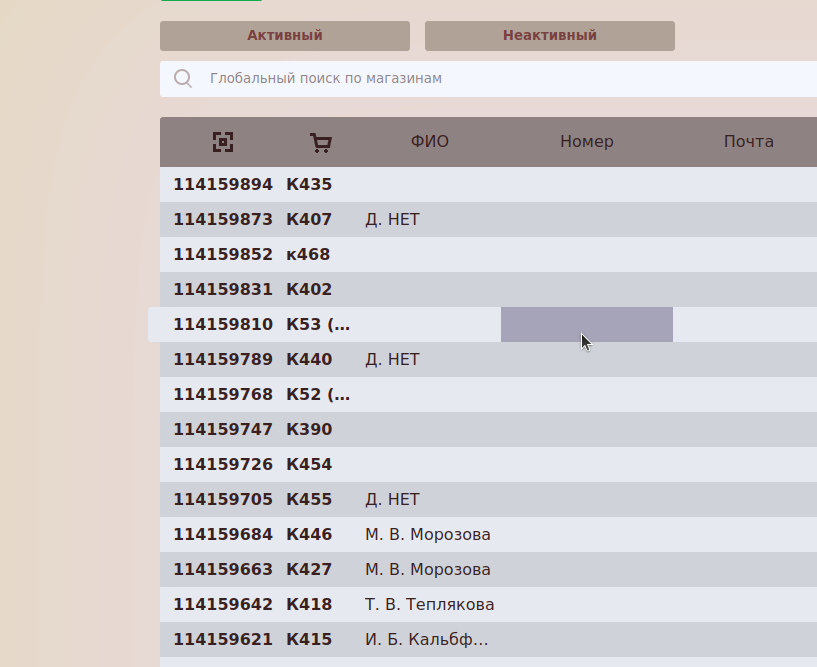The image size is (817, 667).
Task: Click the highlighted number cell in K53 row
Action: [x=586, y=325]
